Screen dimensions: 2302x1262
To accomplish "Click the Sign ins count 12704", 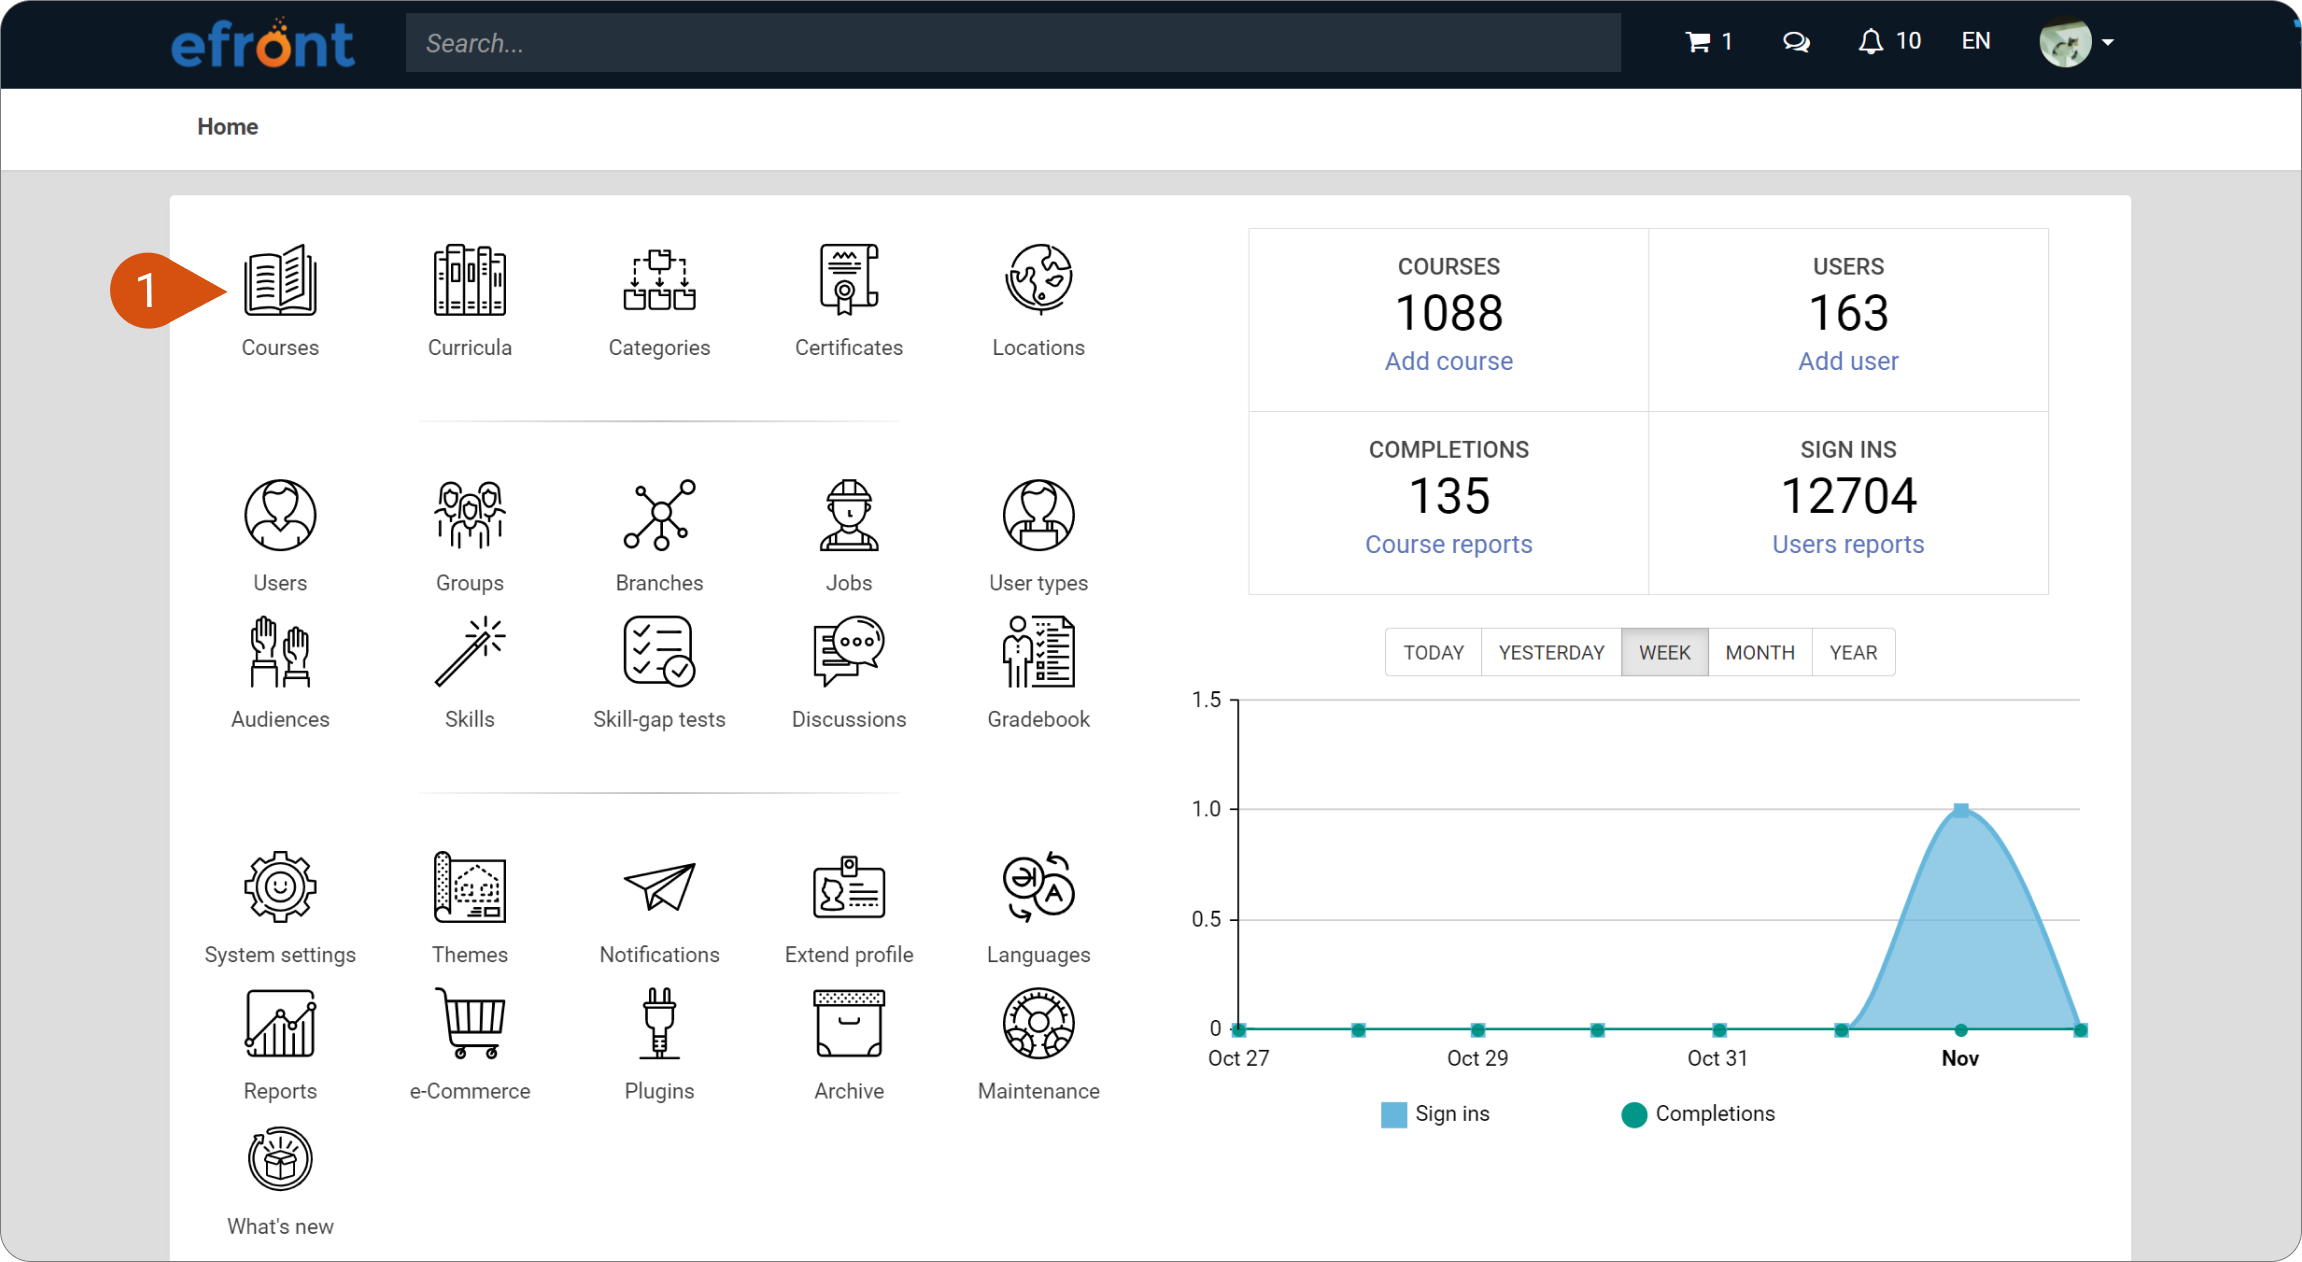I will [1848, 496].
